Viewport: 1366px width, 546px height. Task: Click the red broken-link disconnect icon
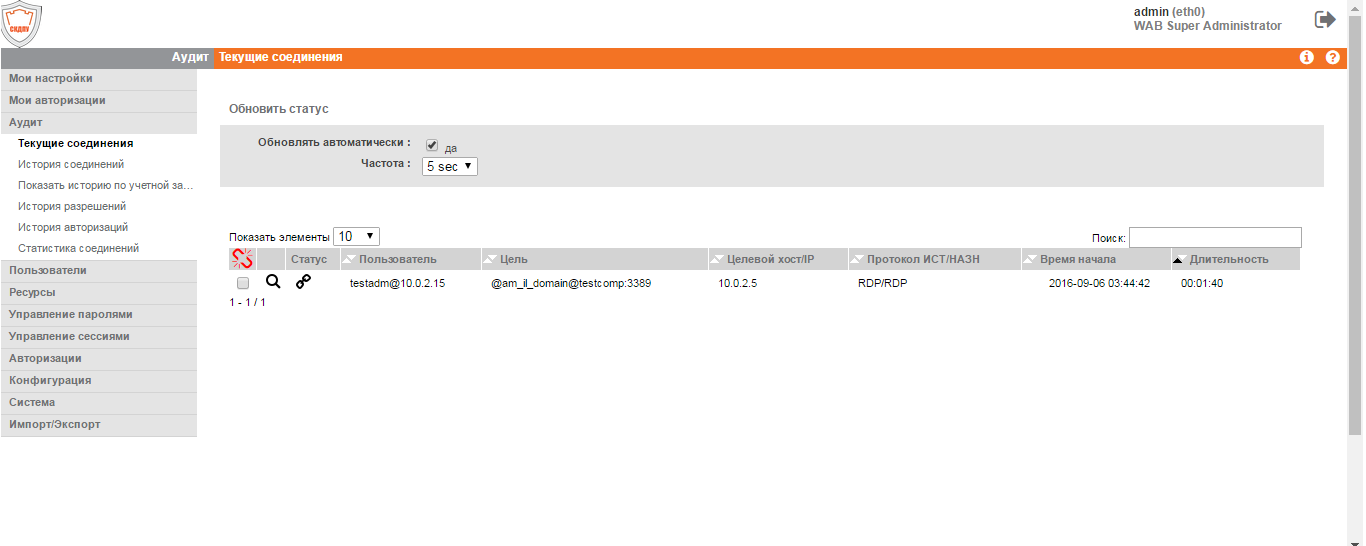click(x=241, y=259)
